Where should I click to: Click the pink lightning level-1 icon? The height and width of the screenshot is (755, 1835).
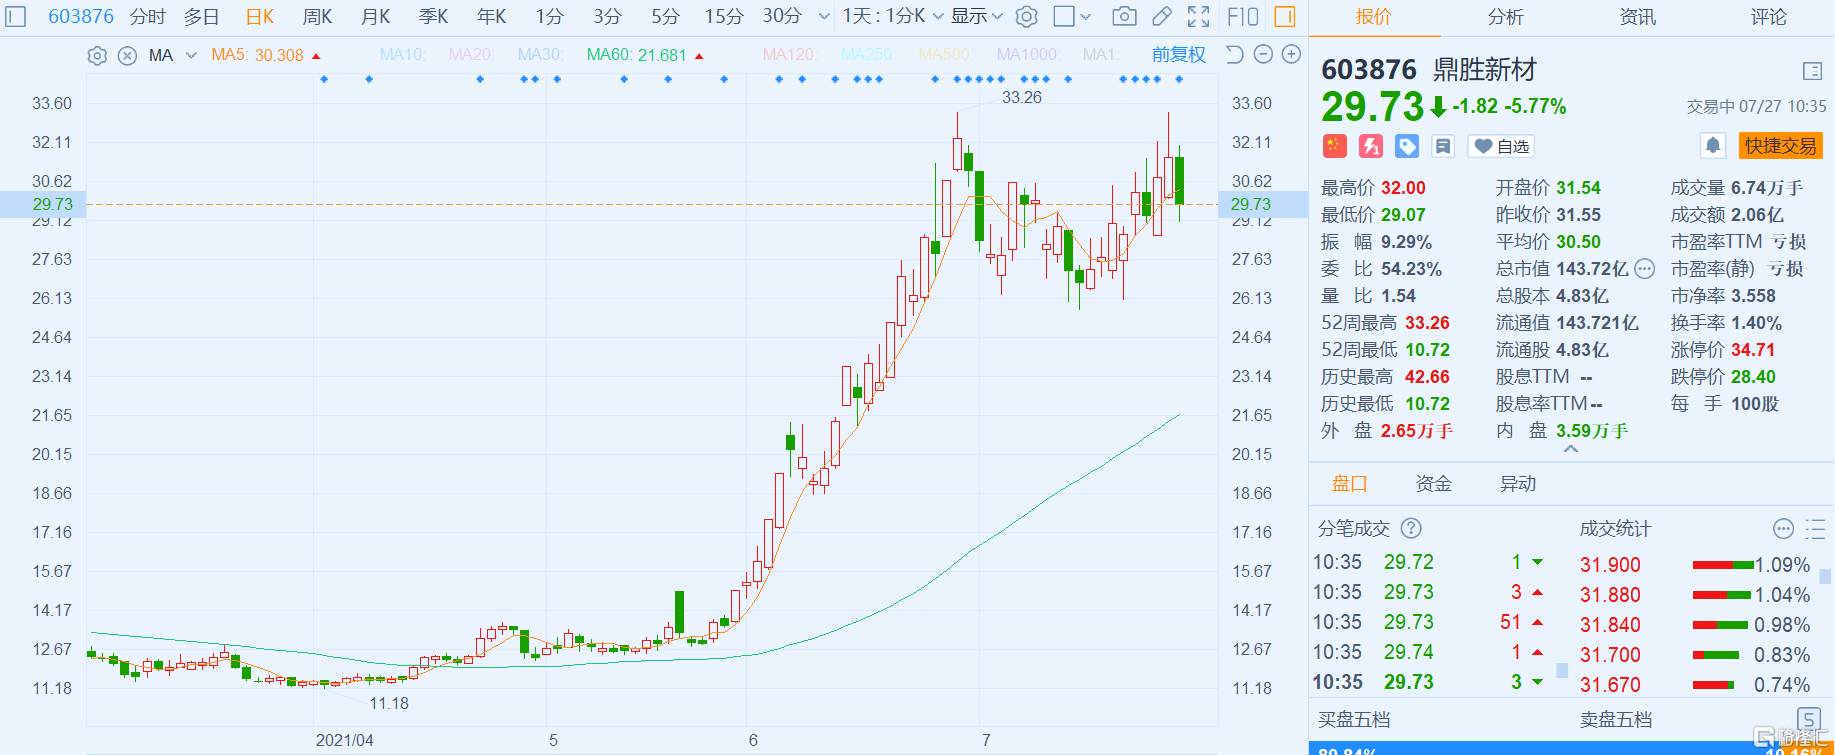pos(1370,146)
